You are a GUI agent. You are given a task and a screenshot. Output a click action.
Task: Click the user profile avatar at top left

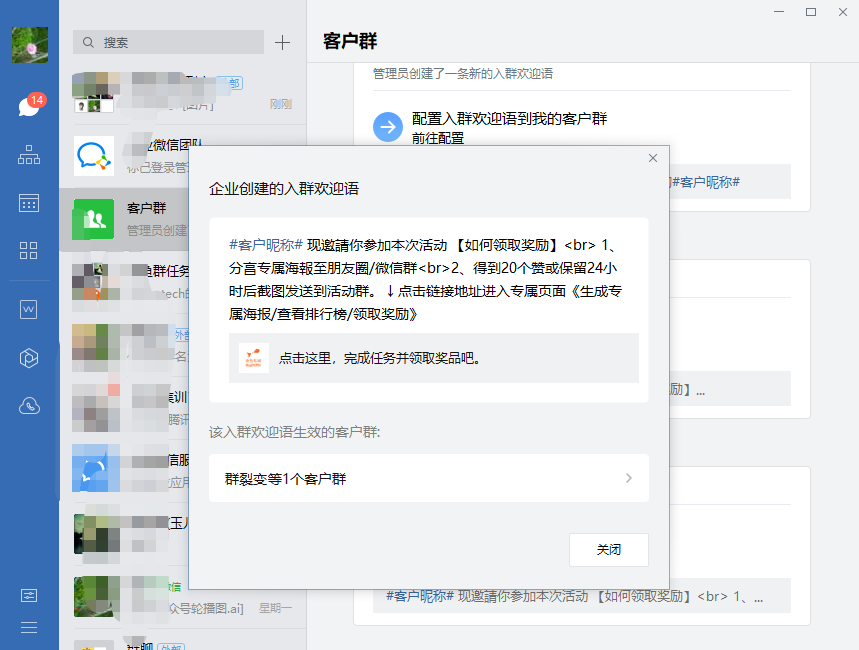click(29, 45)
